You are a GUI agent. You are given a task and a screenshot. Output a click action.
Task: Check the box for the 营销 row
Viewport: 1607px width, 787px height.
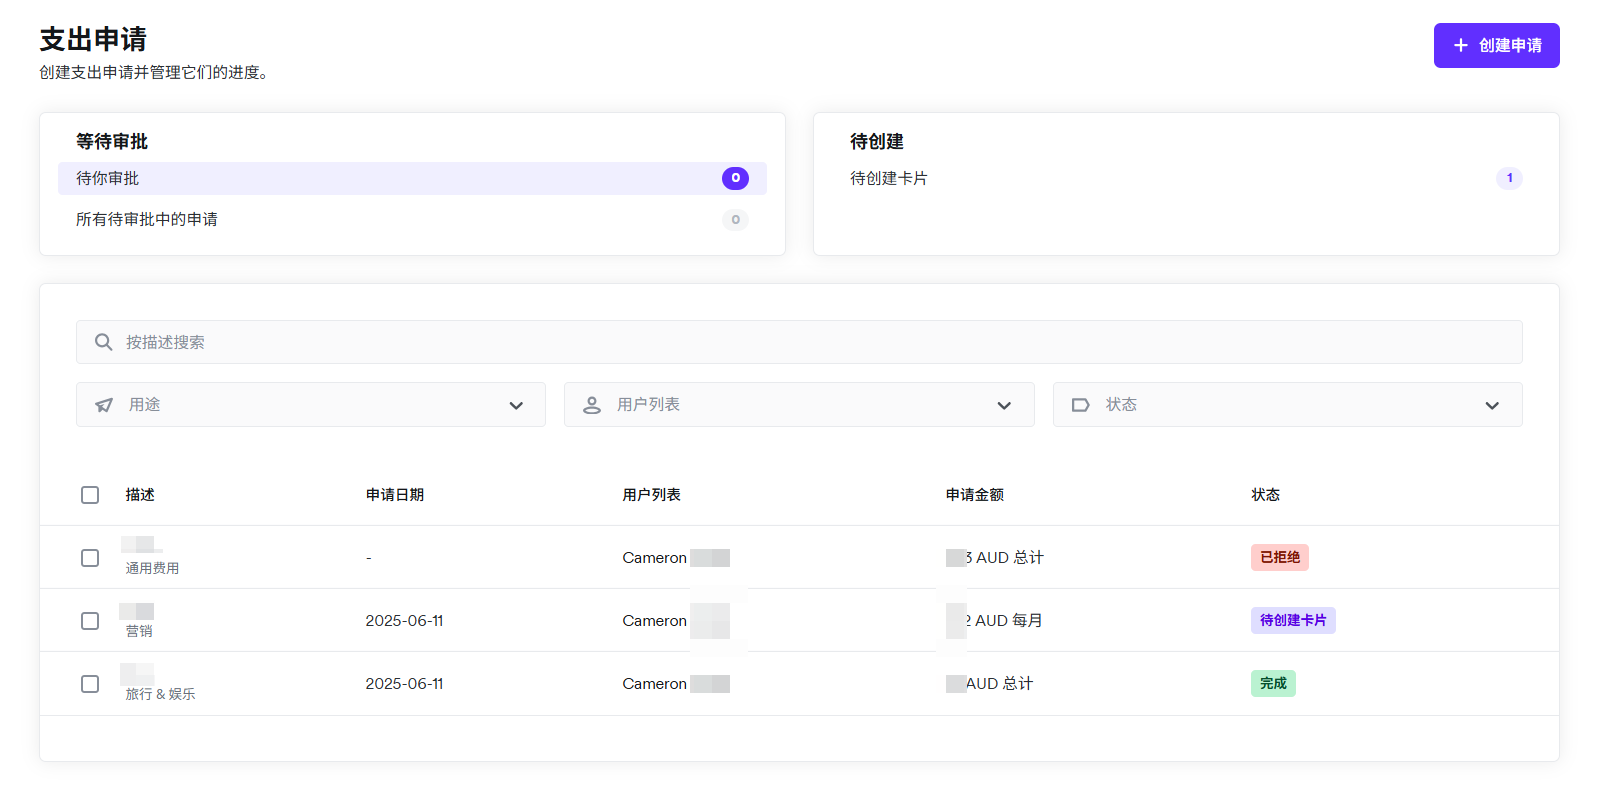pos(90,621)
